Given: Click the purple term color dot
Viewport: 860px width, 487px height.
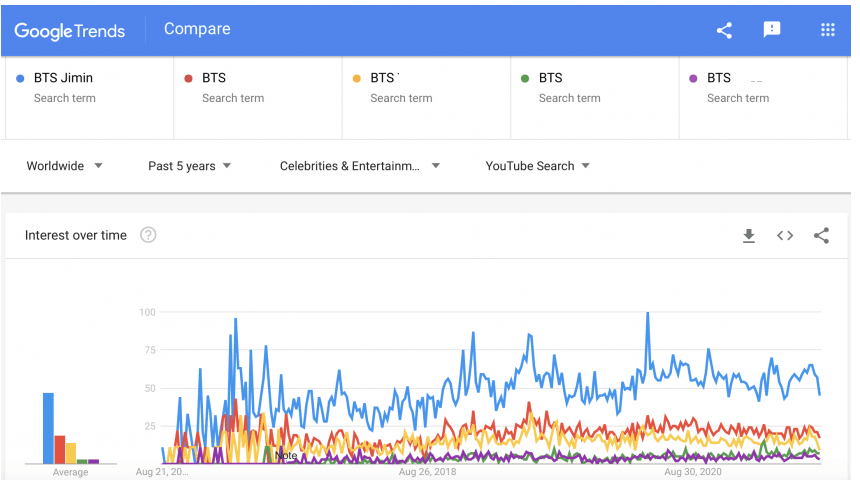Looking at the screenshot, I should tap(693, 78).
